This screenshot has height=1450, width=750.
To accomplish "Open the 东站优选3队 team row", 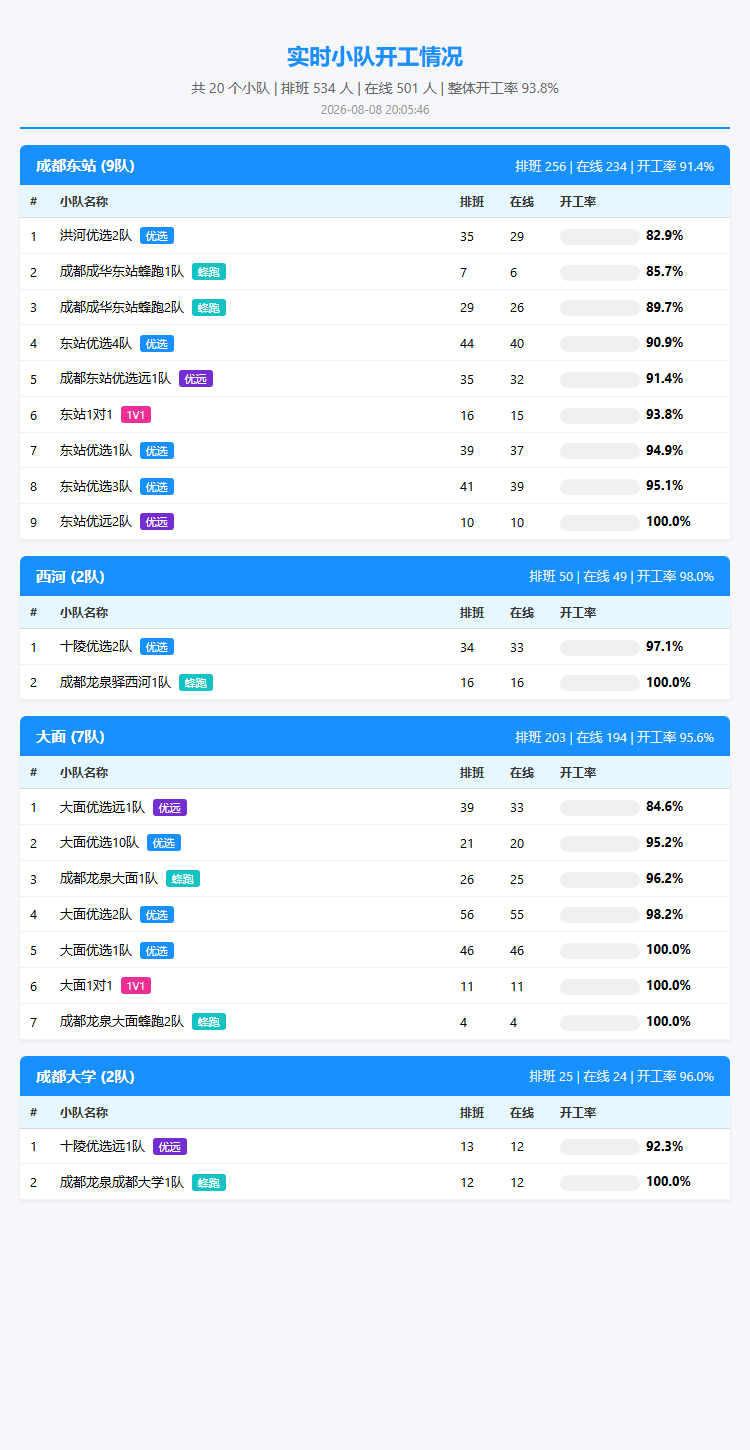I will pyautogui.click(x=375, y=487).
